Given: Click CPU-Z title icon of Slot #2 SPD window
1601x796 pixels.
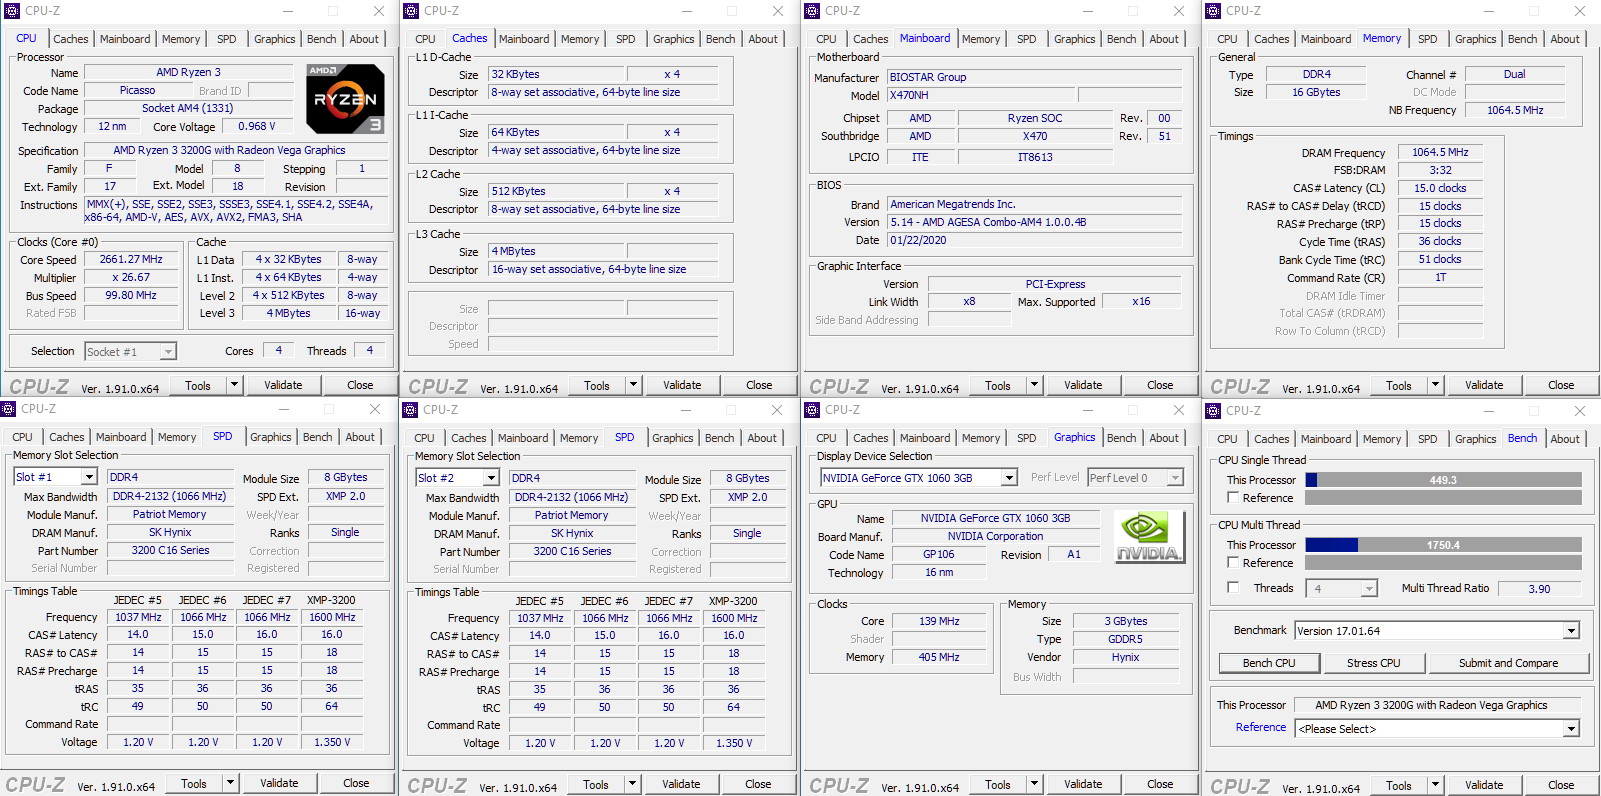Looking at the screenshot, I should pyautogui.click(x=409, y=409).
